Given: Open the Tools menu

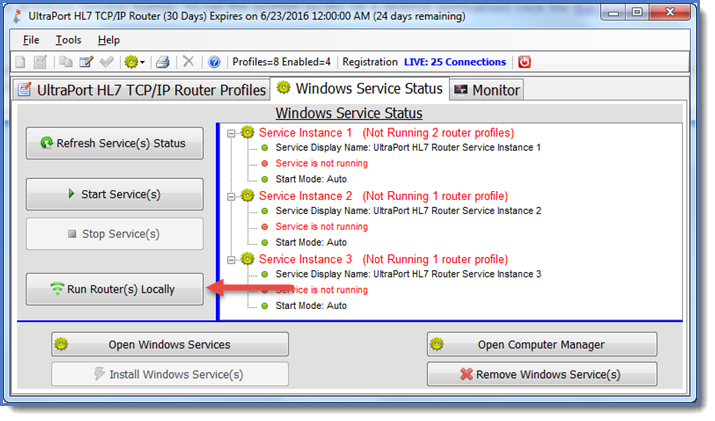Looking at the screenshot, I should pyautogui.click(x=69, y=40).
